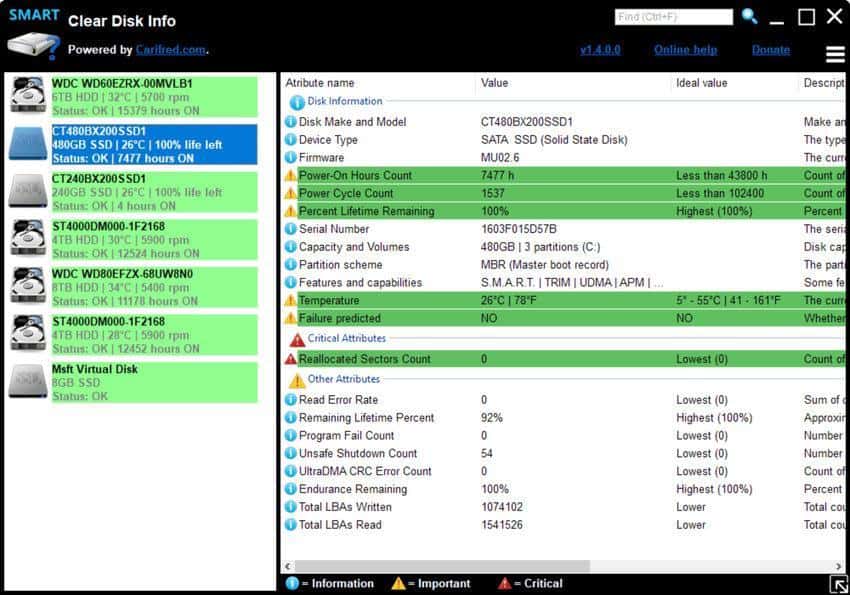Screen dimensions: 850x595
Task: Select ST4000DM000 entry with 12524 hours
Action: (154, 240)
